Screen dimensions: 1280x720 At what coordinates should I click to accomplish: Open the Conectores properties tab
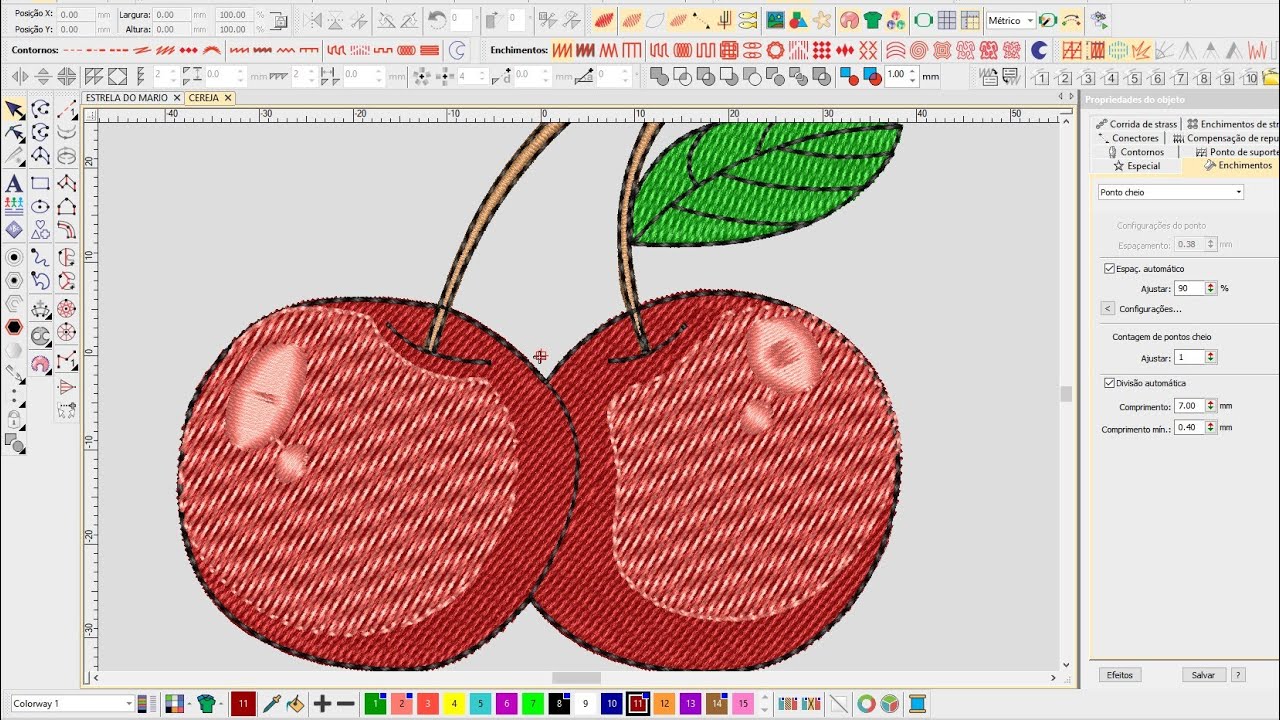1128,138
